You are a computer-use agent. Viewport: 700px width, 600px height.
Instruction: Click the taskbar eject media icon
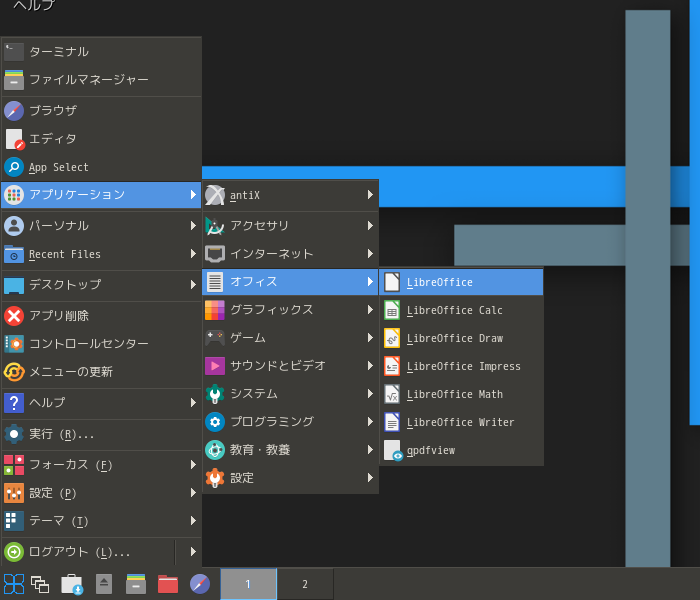click(x=104, y=584)
